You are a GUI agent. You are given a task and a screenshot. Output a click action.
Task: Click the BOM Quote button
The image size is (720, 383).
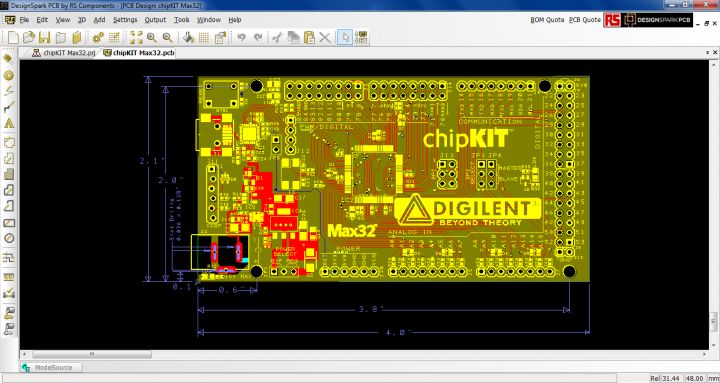tap(547, 20)
